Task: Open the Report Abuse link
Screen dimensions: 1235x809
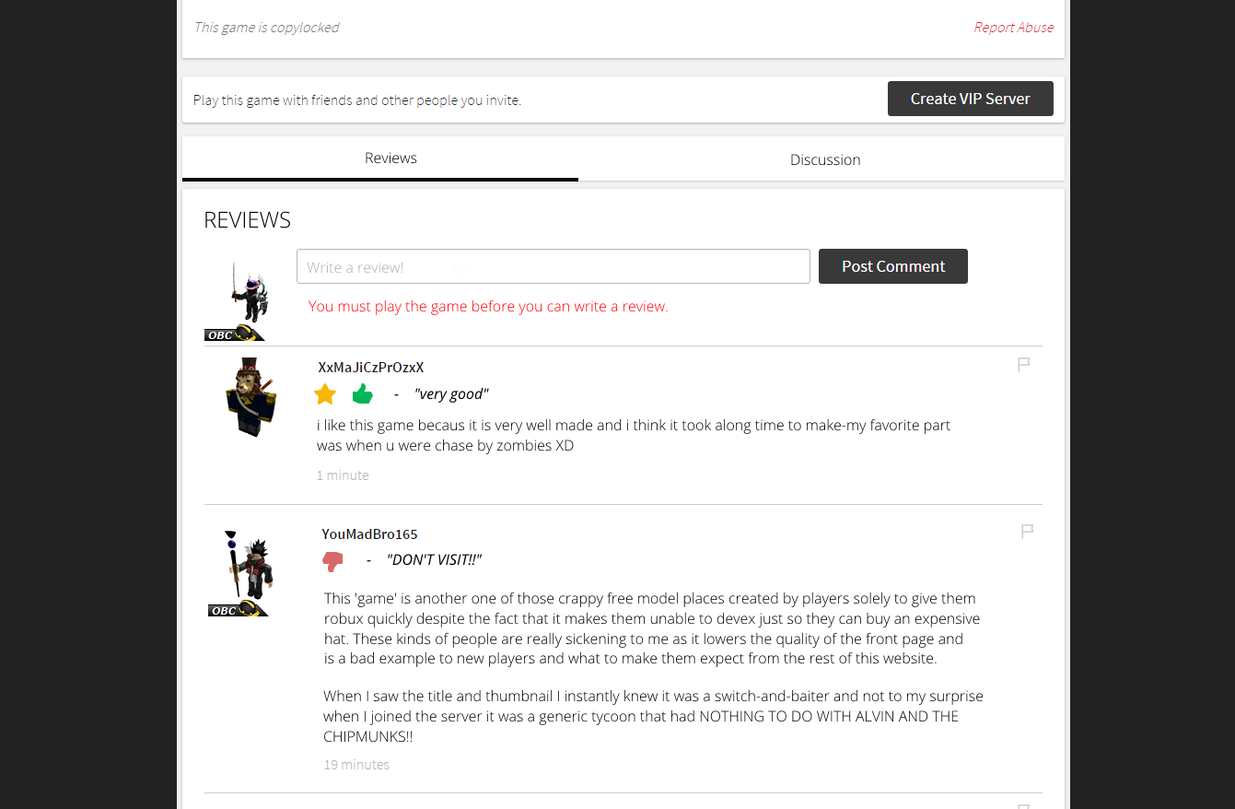Action: click(x=1013, y=27)
